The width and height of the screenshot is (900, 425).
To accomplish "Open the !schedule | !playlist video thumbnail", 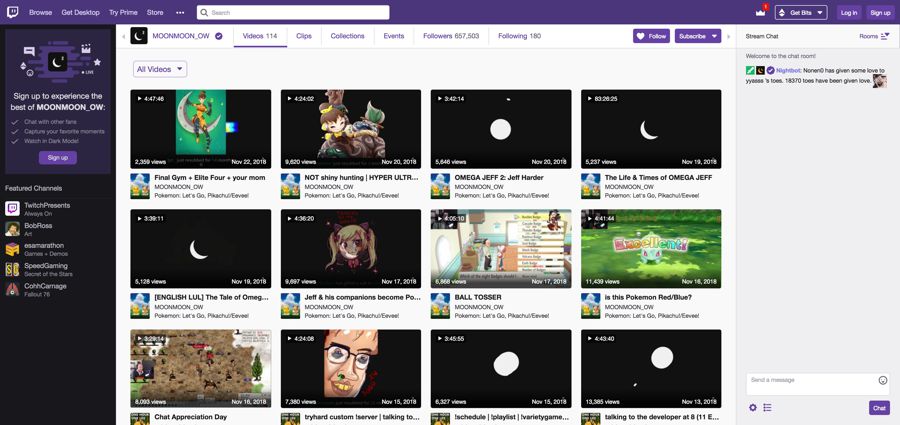I will tap(501, 369).
